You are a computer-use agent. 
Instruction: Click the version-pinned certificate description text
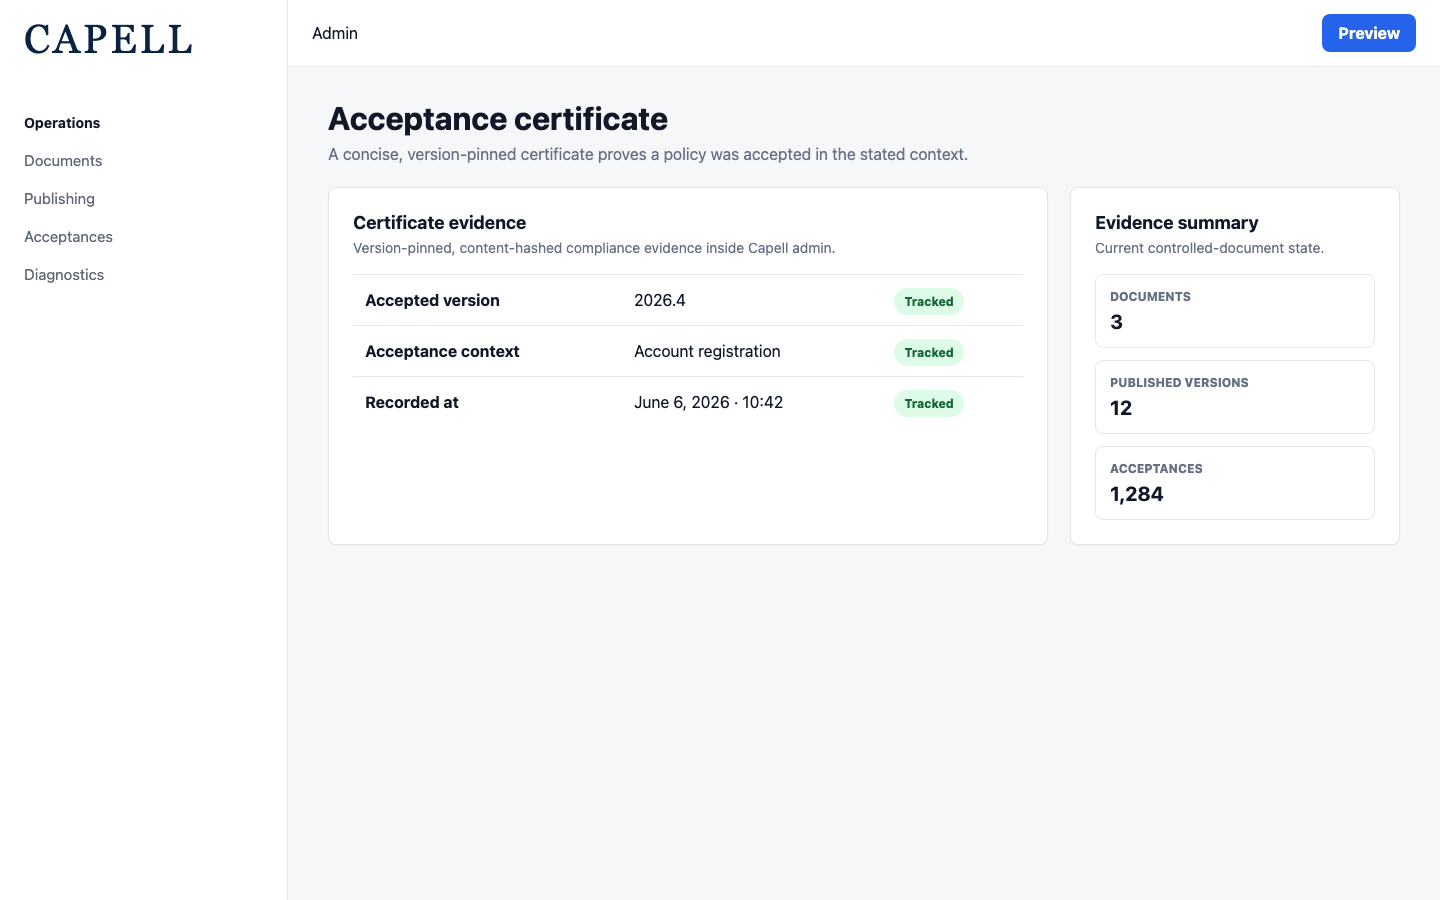click(648, 154)
